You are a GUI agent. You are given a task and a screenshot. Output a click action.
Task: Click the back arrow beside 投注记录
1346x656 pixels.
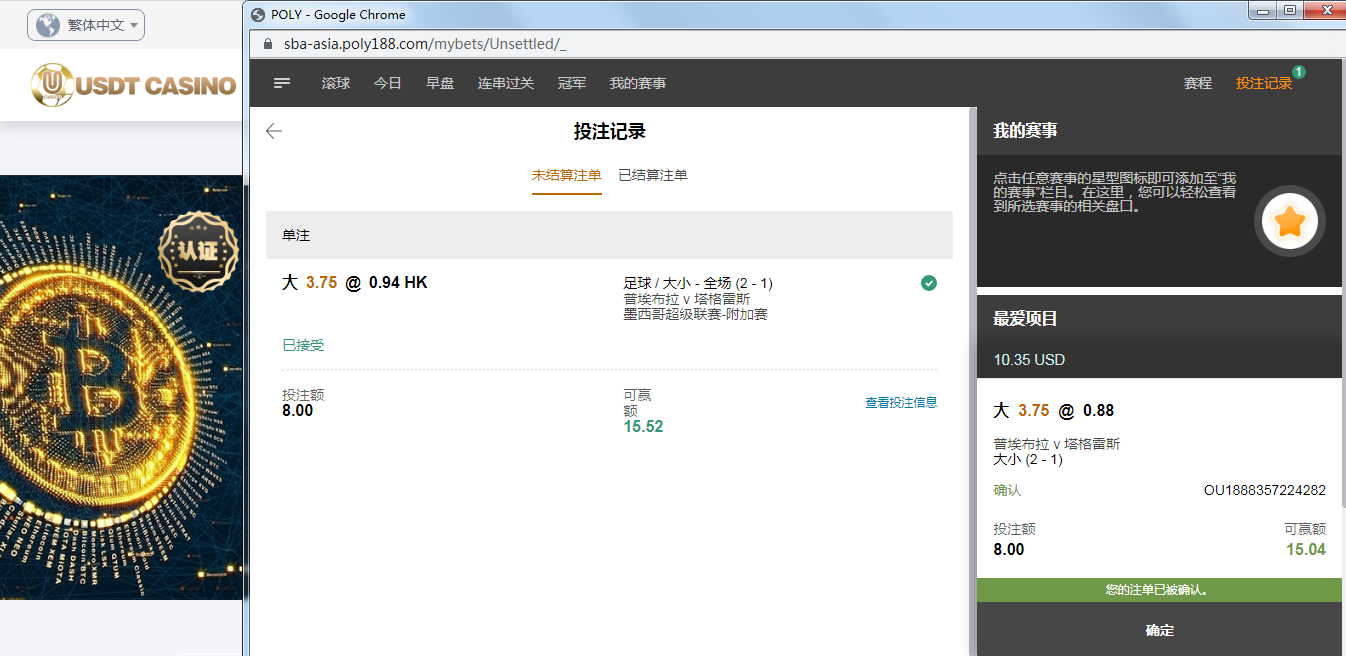pos(274,131)
